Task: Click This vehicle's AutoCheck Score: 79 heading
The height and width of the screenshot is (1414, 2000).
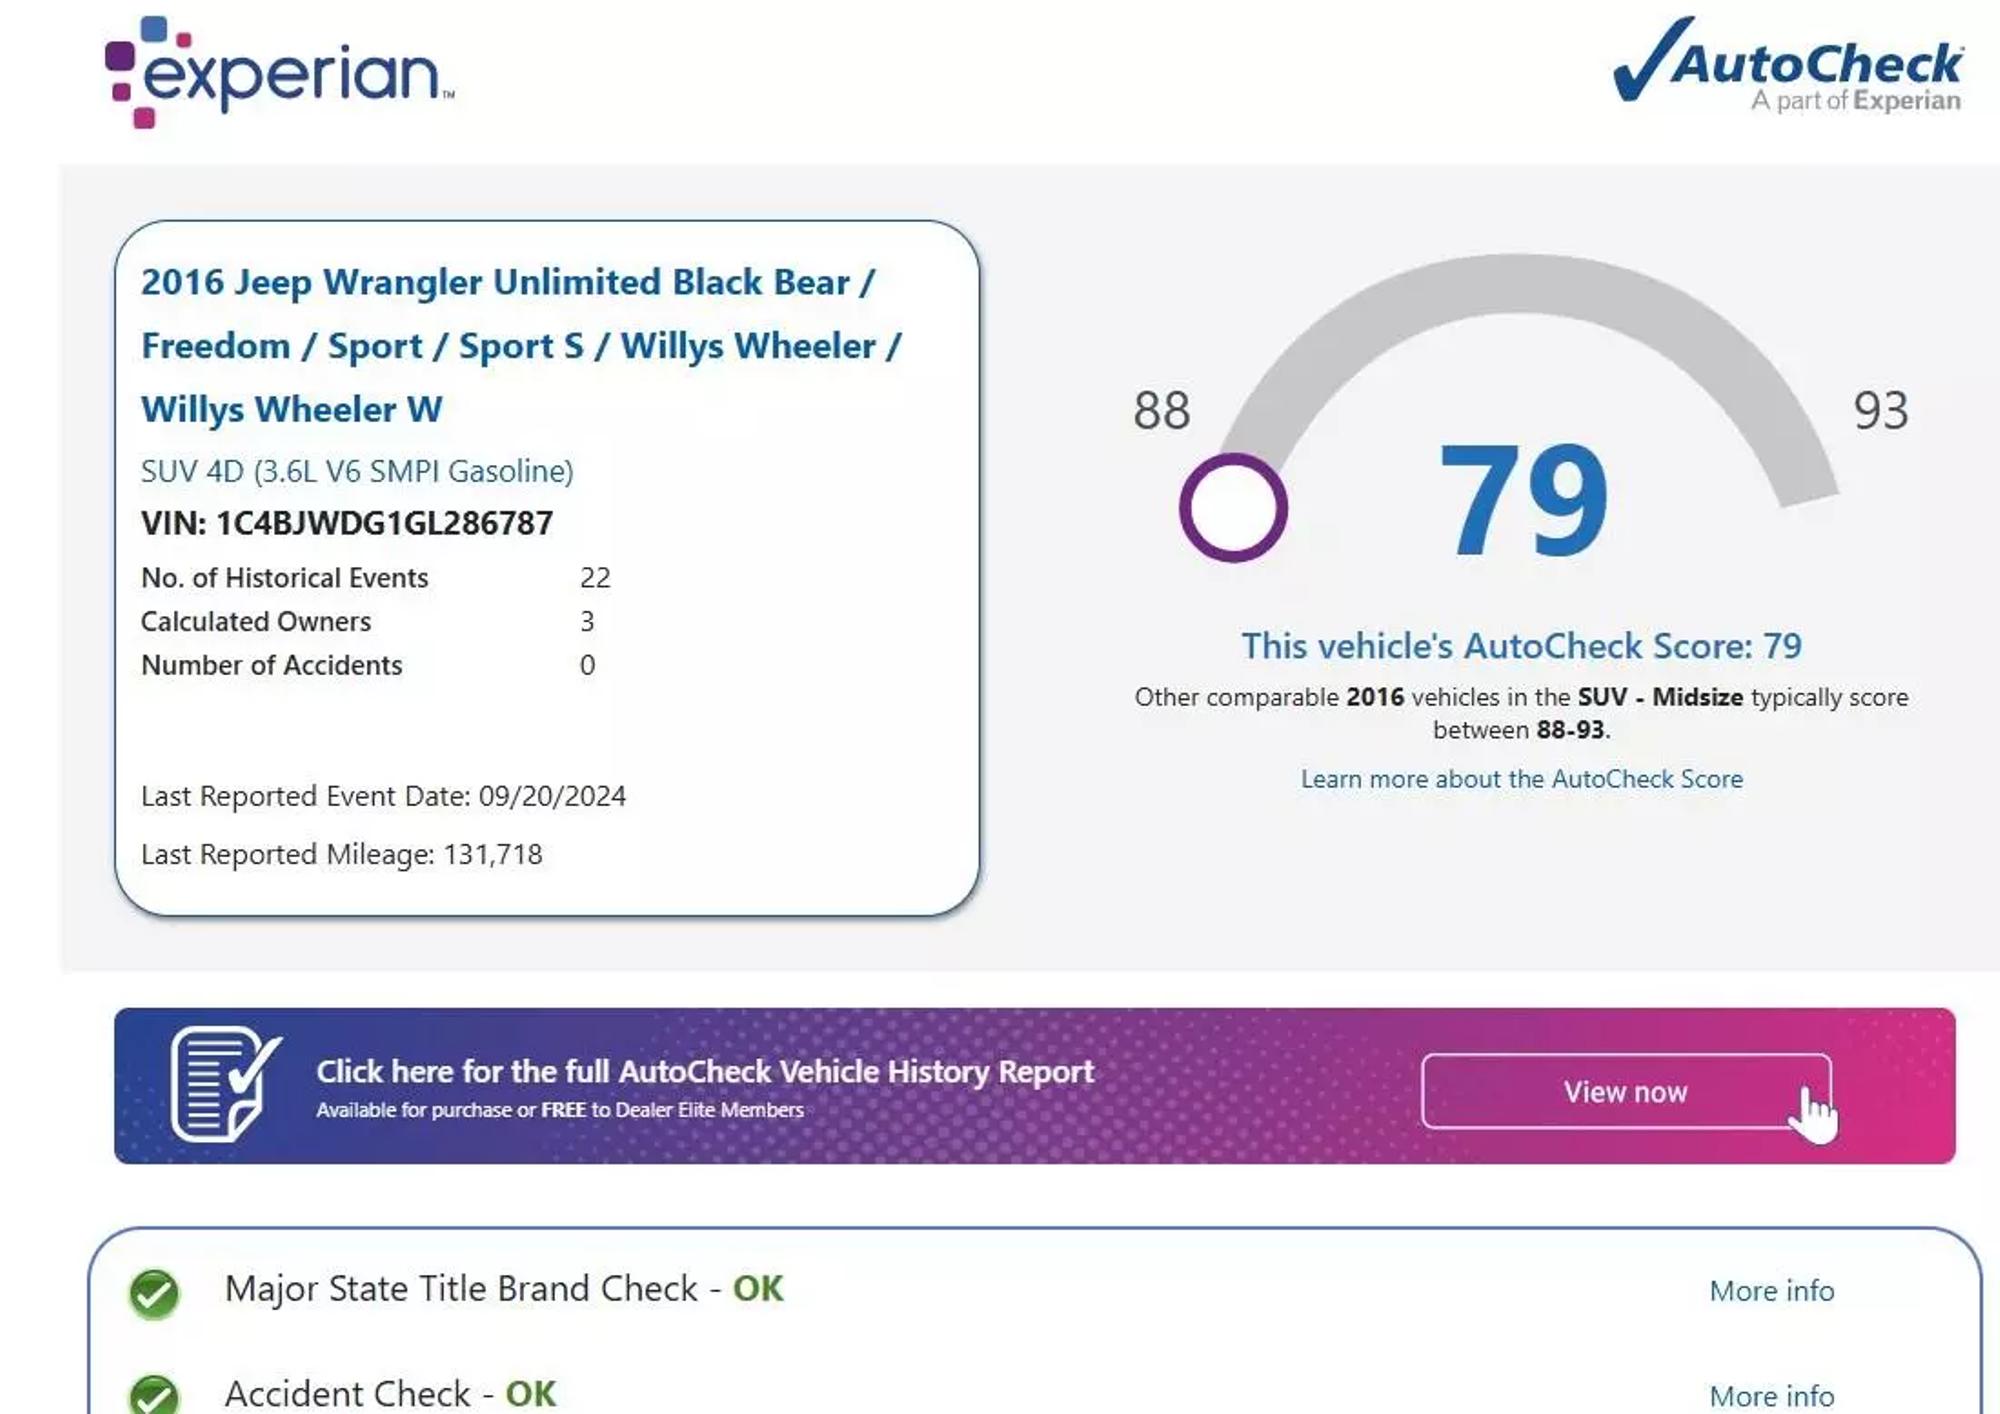Action: (1521, 646)
